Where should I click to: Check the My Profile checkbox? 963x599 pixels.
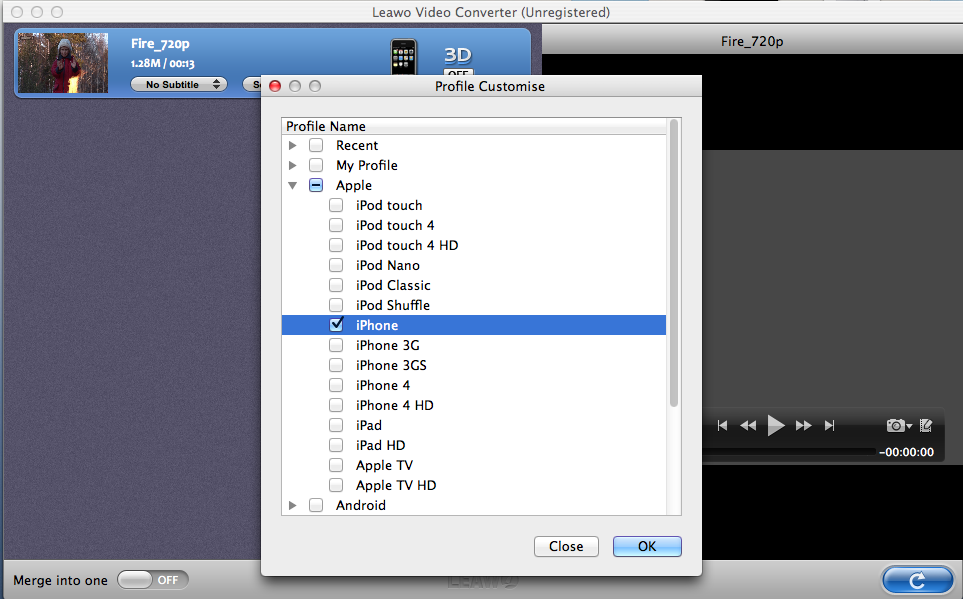coord(316,165)
